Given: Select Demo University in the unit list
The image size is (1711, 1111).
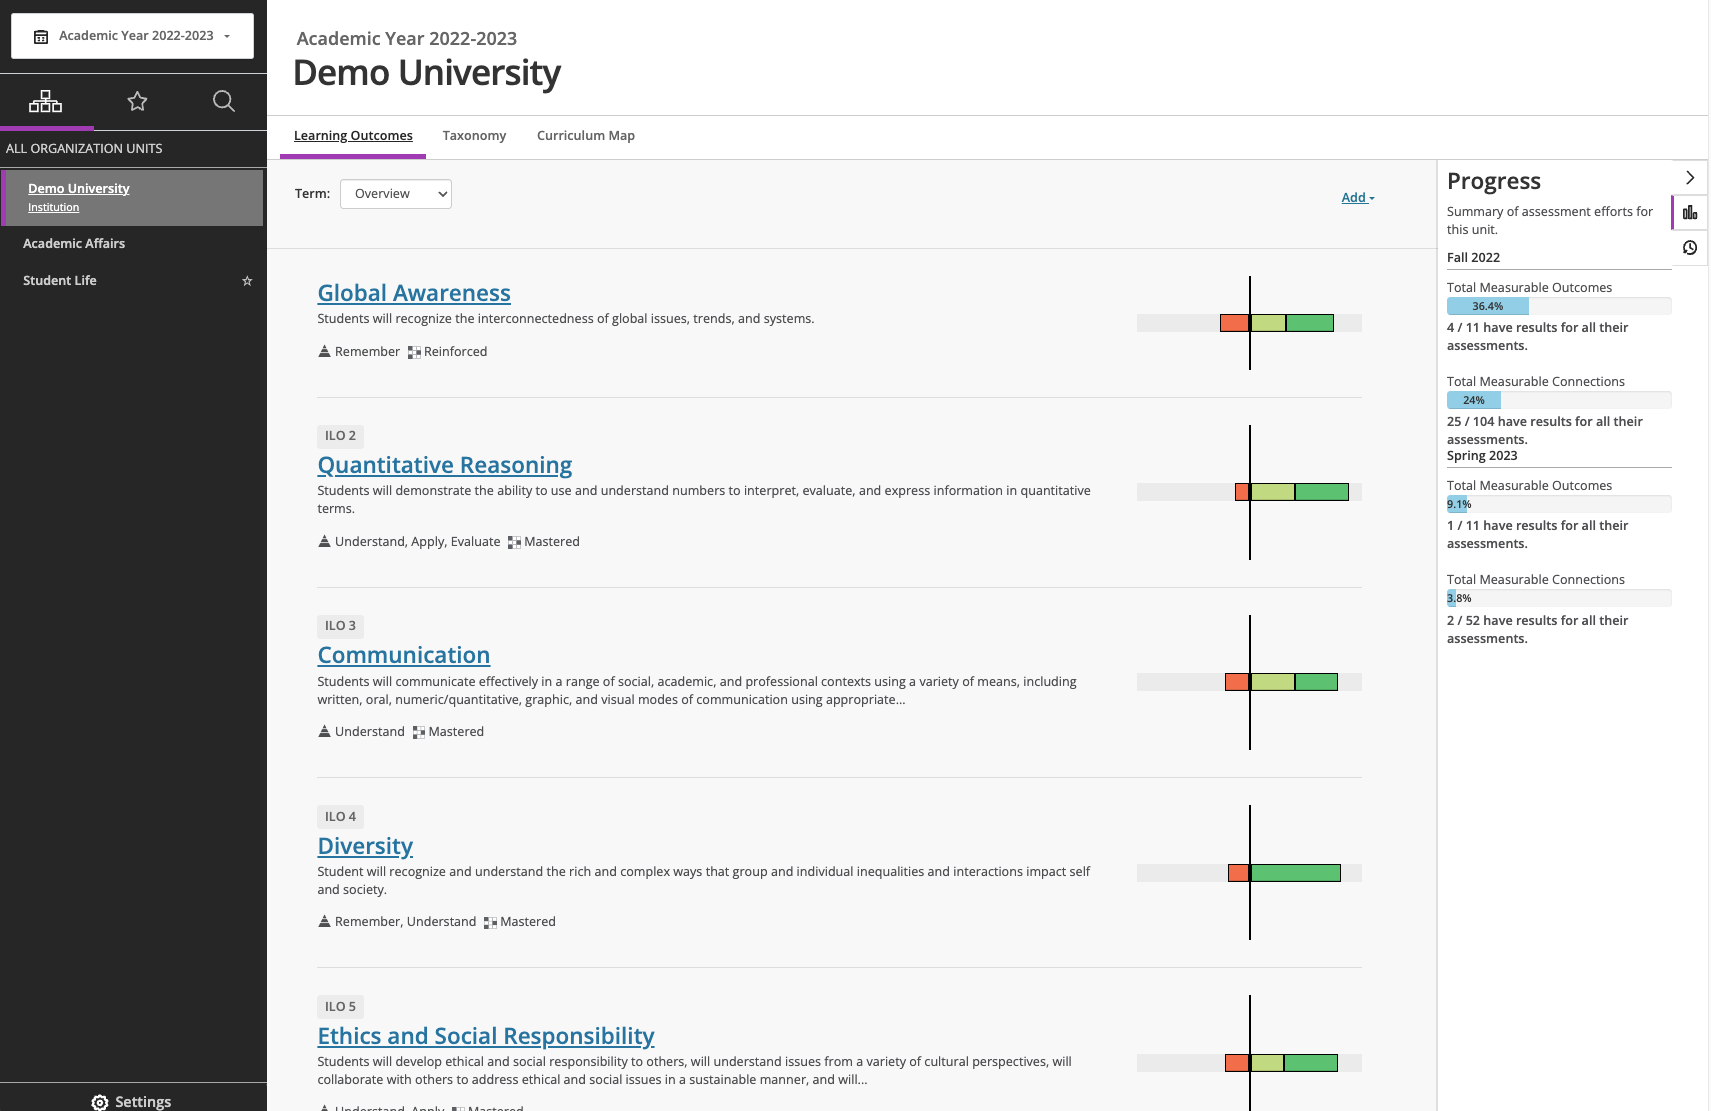Looking at the screenshot, I should (x=79, y=189).
